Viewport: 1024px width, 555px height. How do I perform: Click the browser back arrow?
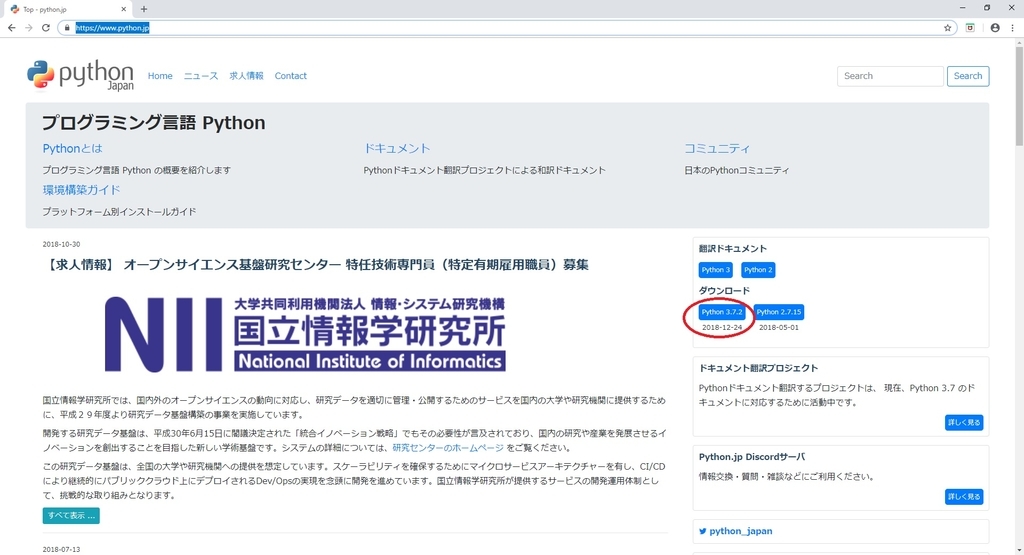[11, 28]
